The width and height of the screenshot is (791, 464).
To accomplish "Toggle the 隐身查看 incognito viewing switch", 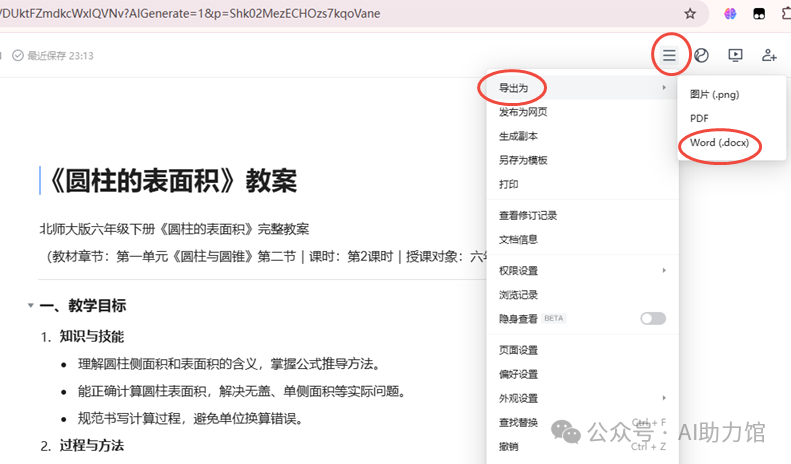I will 652,318.
